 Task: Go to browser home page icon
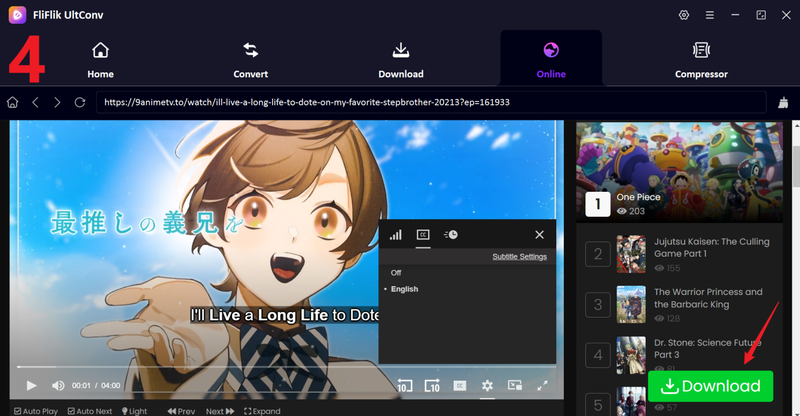[x=12, y=102]
